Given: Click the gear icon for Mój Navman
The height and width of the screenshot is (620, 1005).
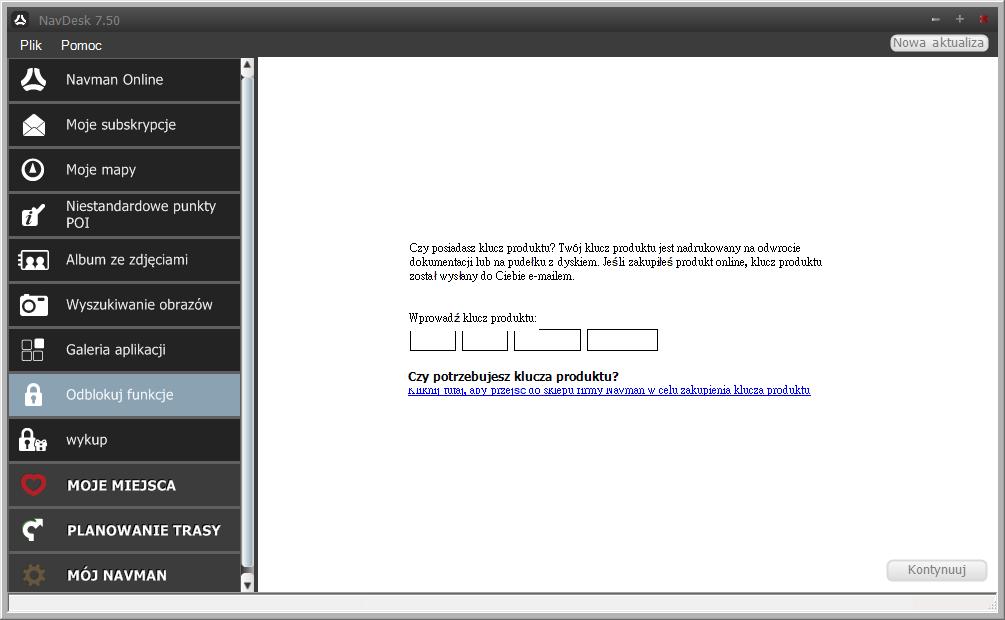Looking at the screenshot, I should coord(33,575).
